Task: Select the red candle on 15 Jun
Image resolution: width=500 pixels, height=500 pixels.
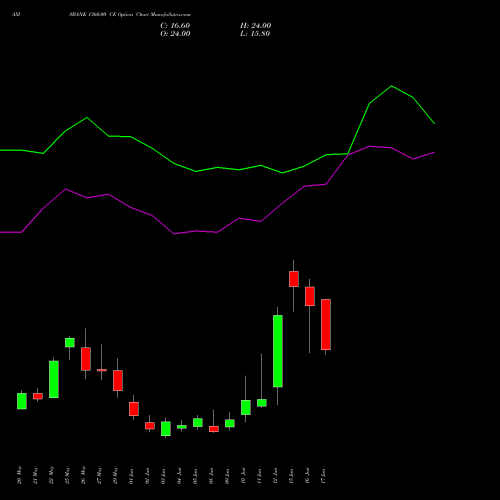Action: 294,279
